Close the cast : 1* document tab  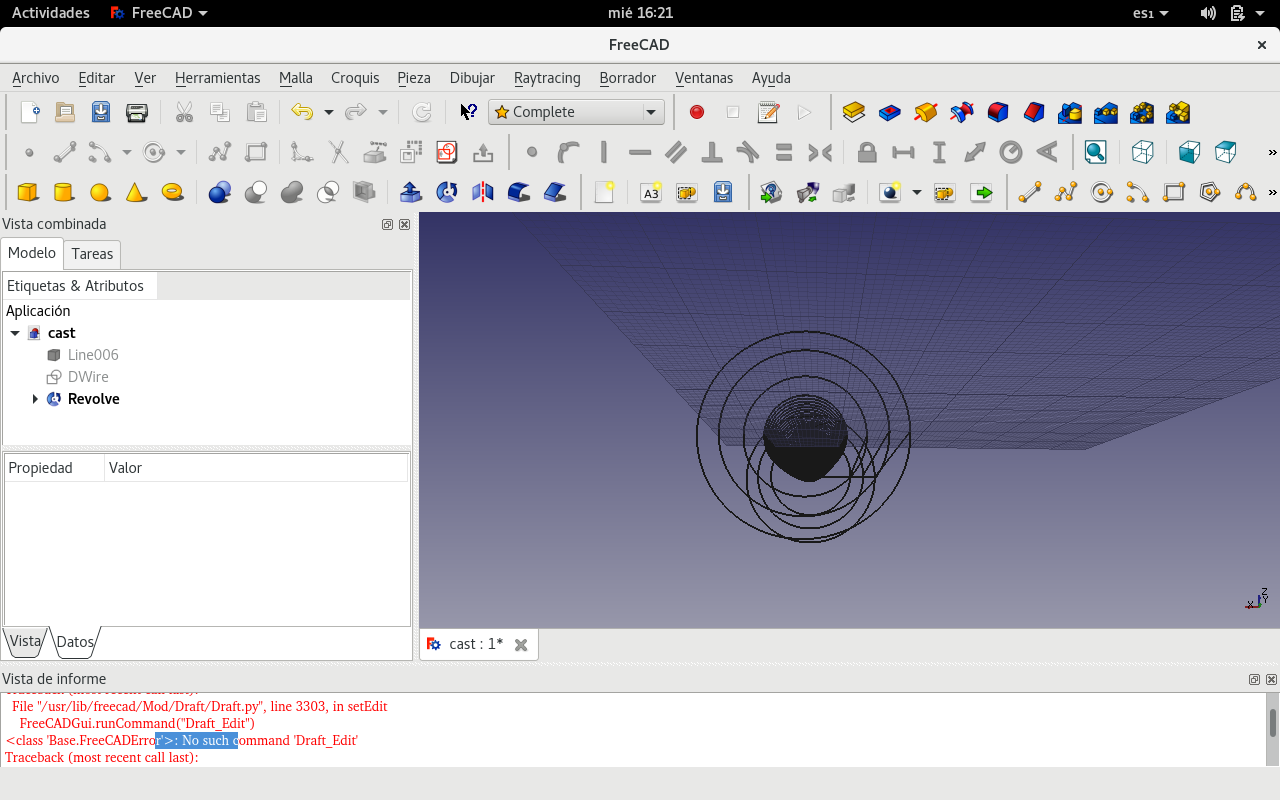point(521,645)
